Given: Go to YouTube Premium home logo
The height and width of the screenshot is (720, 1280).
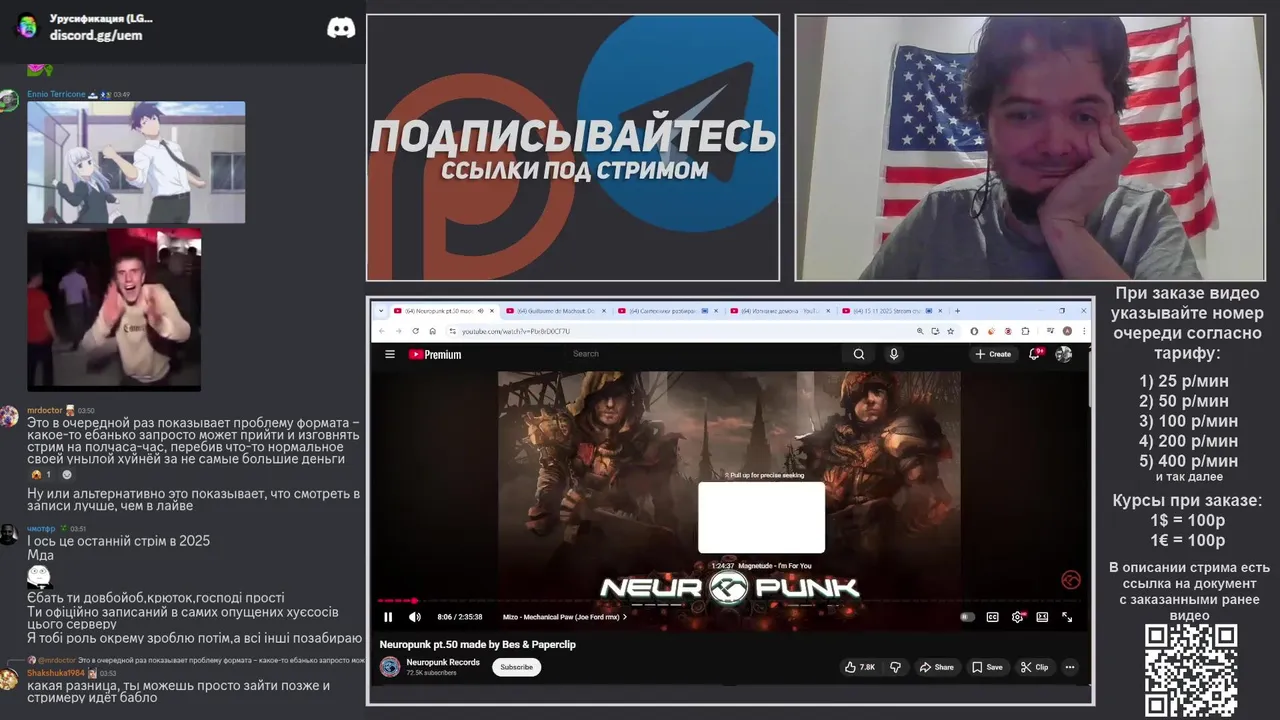Looking at the screenshot, I should pyautogui.click(x=435, y=354).
